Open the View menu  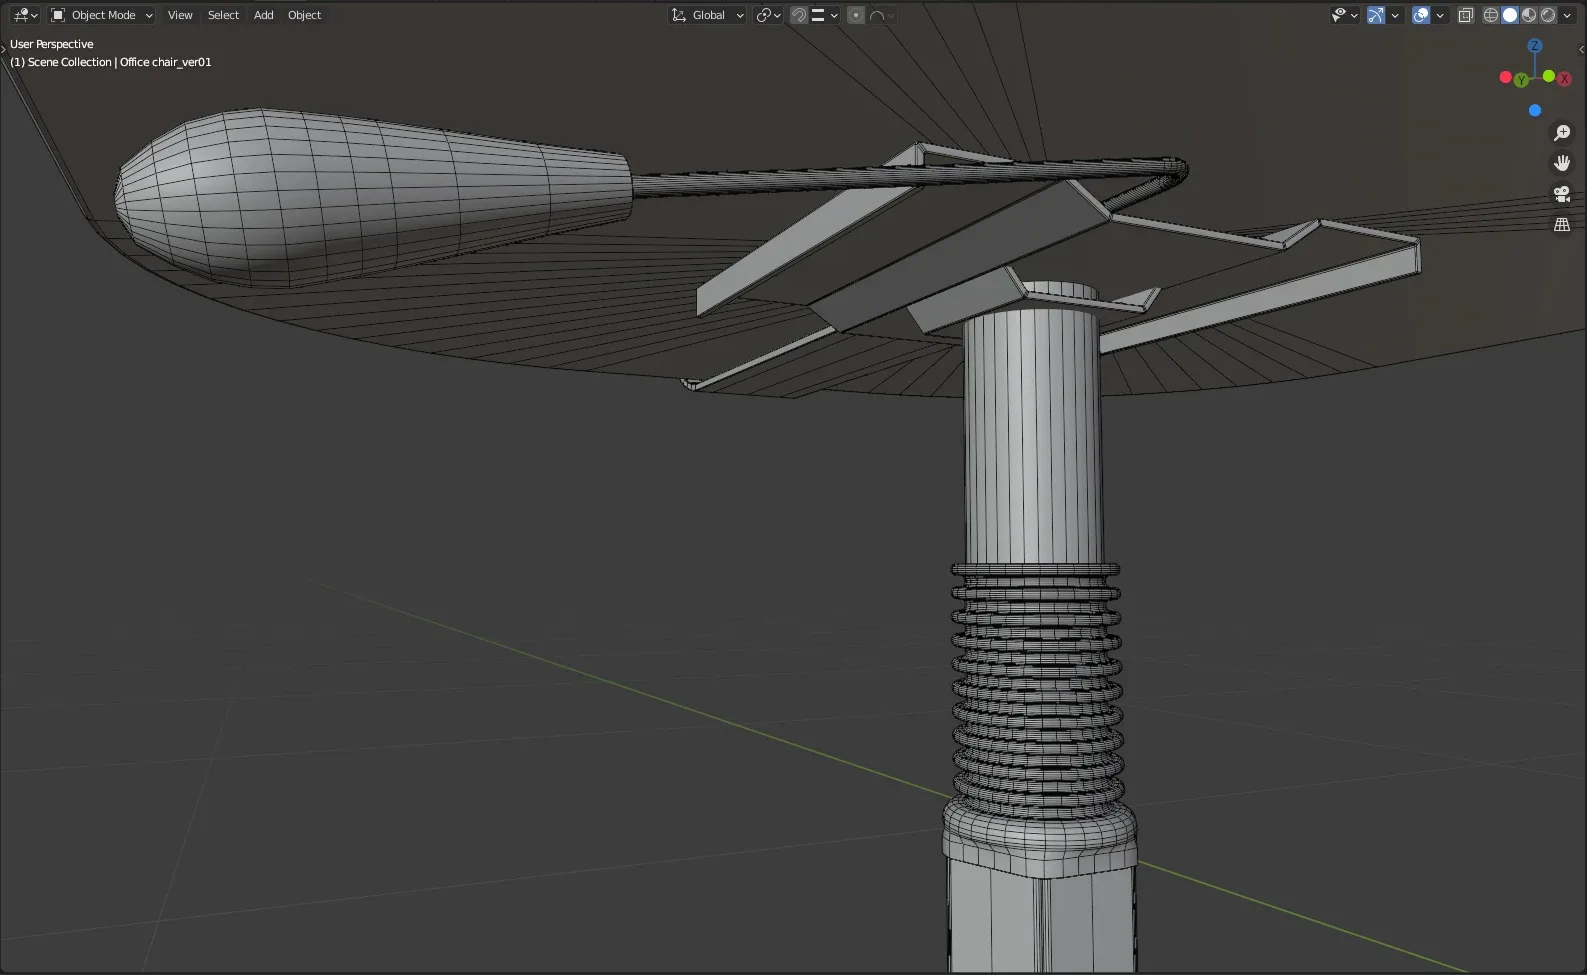(x=180, y=15)
